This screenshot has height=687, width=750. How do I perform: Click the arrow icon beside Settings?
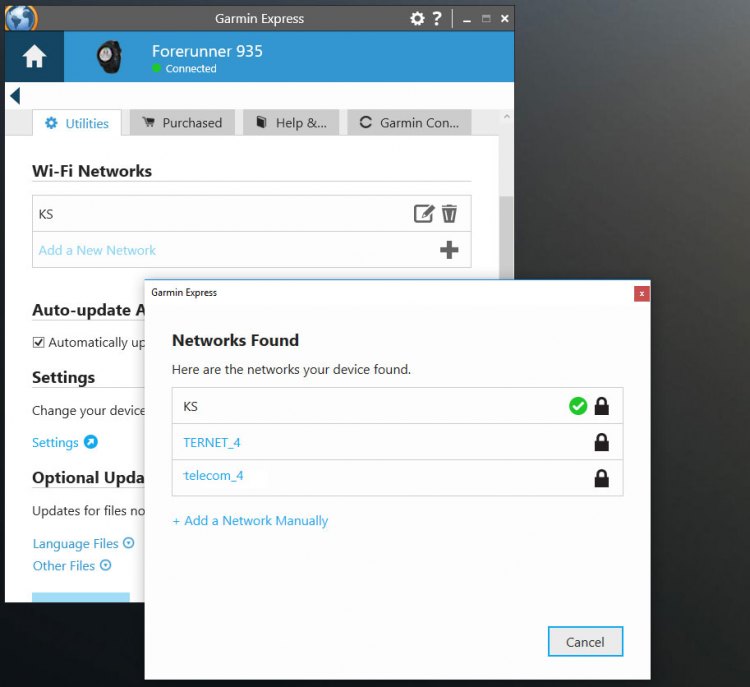pos(91,442)
